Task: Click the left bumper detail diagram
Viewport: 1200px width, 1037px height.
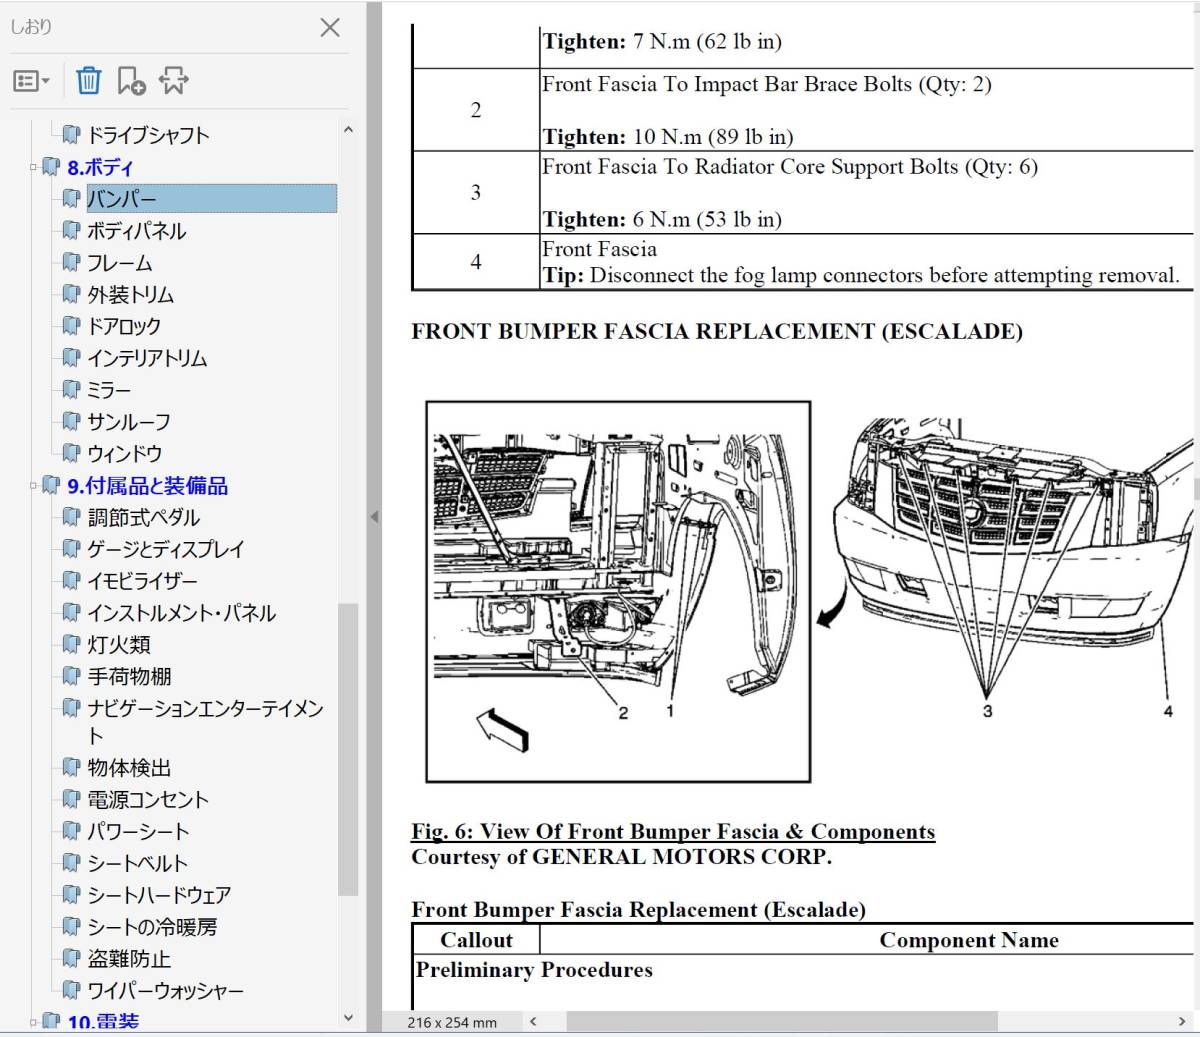Action: [618, 592]
